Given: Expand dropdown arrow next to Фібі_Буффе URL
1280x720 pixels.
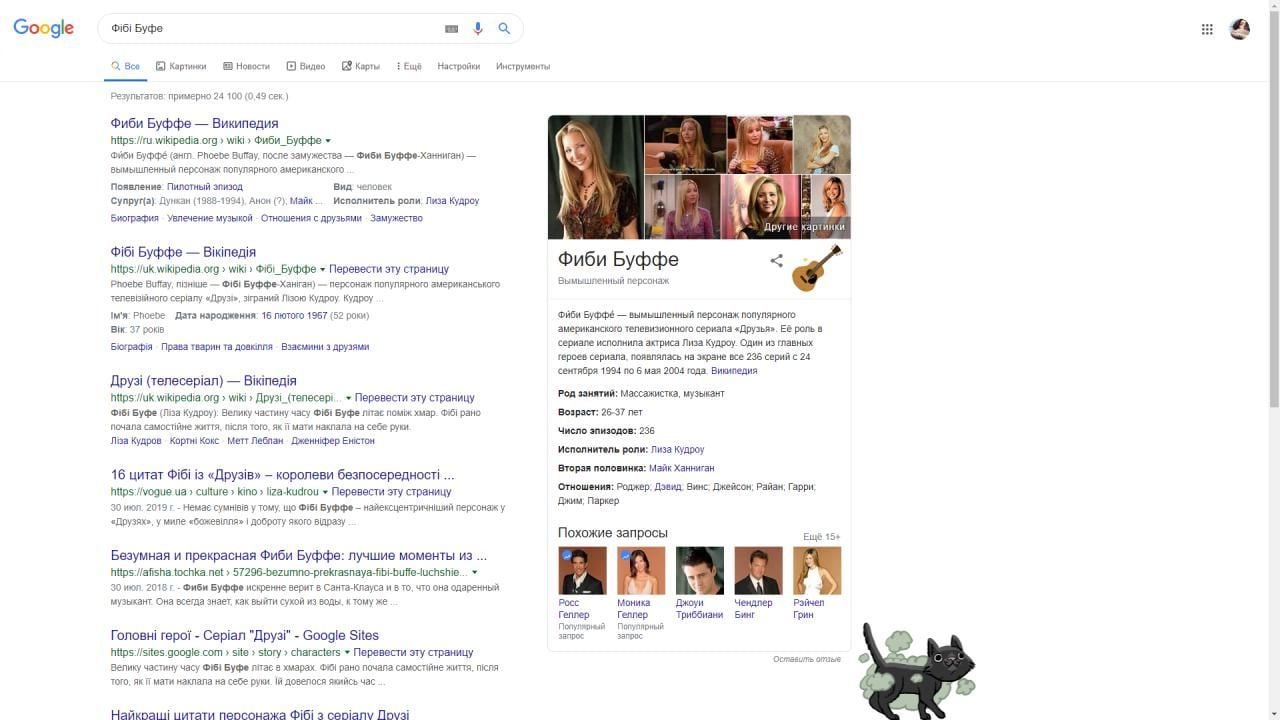Looking at the screenshot, I should tap(322, 270).
